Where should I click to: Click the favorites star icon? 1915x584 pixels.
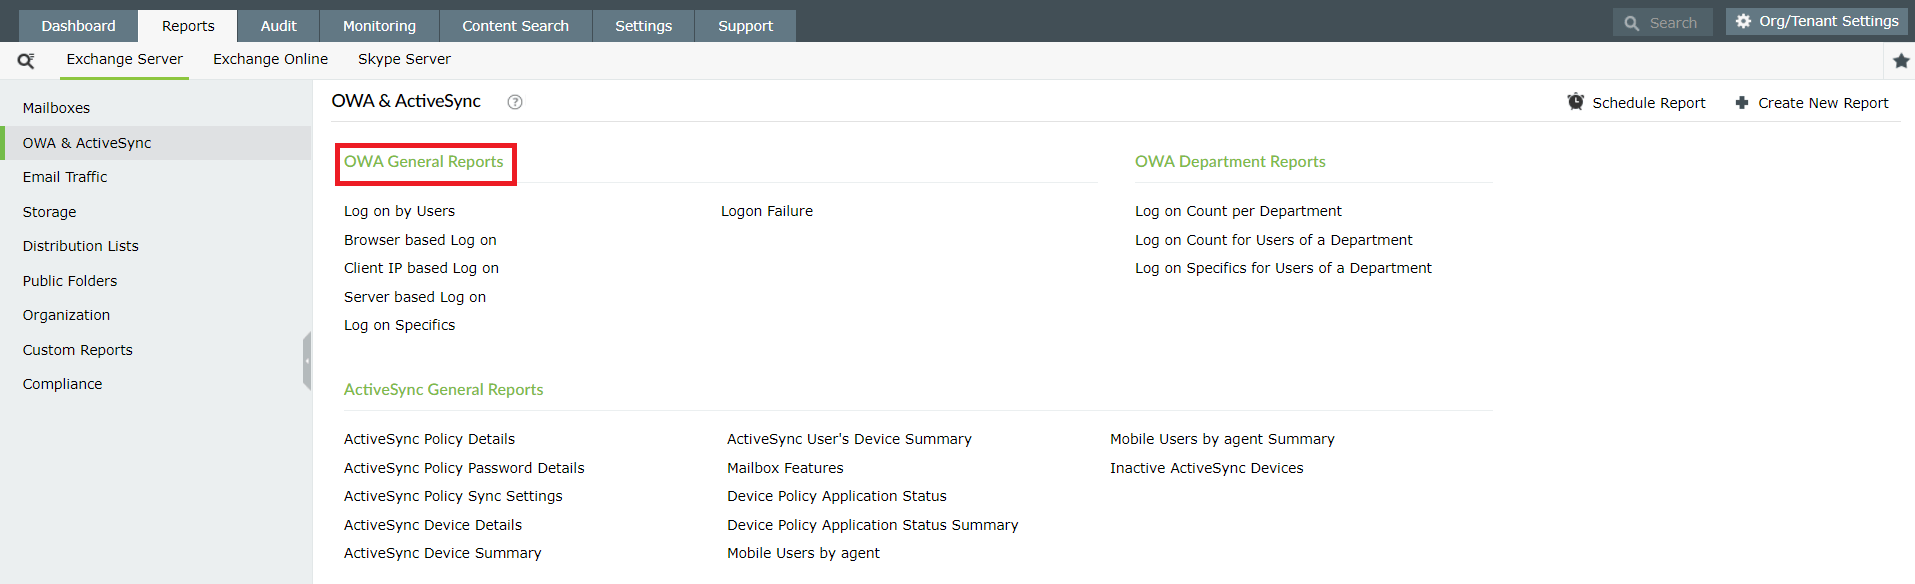(1901, 61)
